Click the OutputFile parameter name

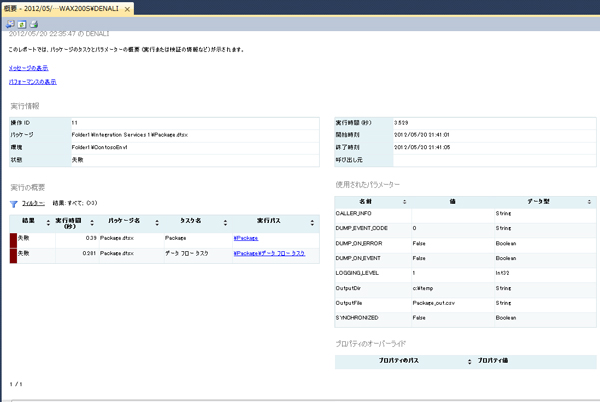tap(349, 303)
